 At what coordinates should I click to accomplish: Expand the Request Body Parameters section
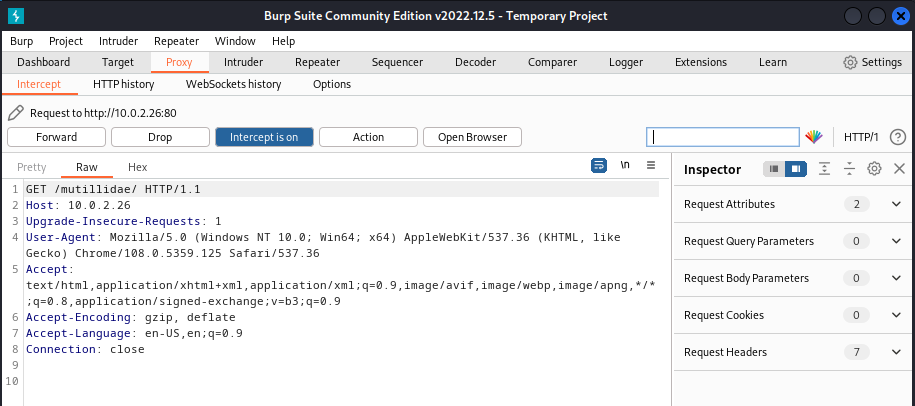point(896,278)
